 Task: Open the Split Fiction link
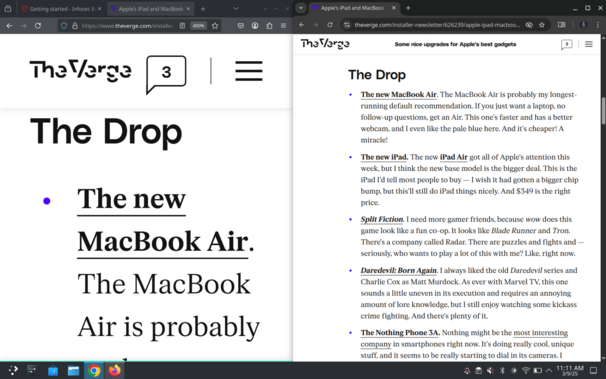coord(382,219)
